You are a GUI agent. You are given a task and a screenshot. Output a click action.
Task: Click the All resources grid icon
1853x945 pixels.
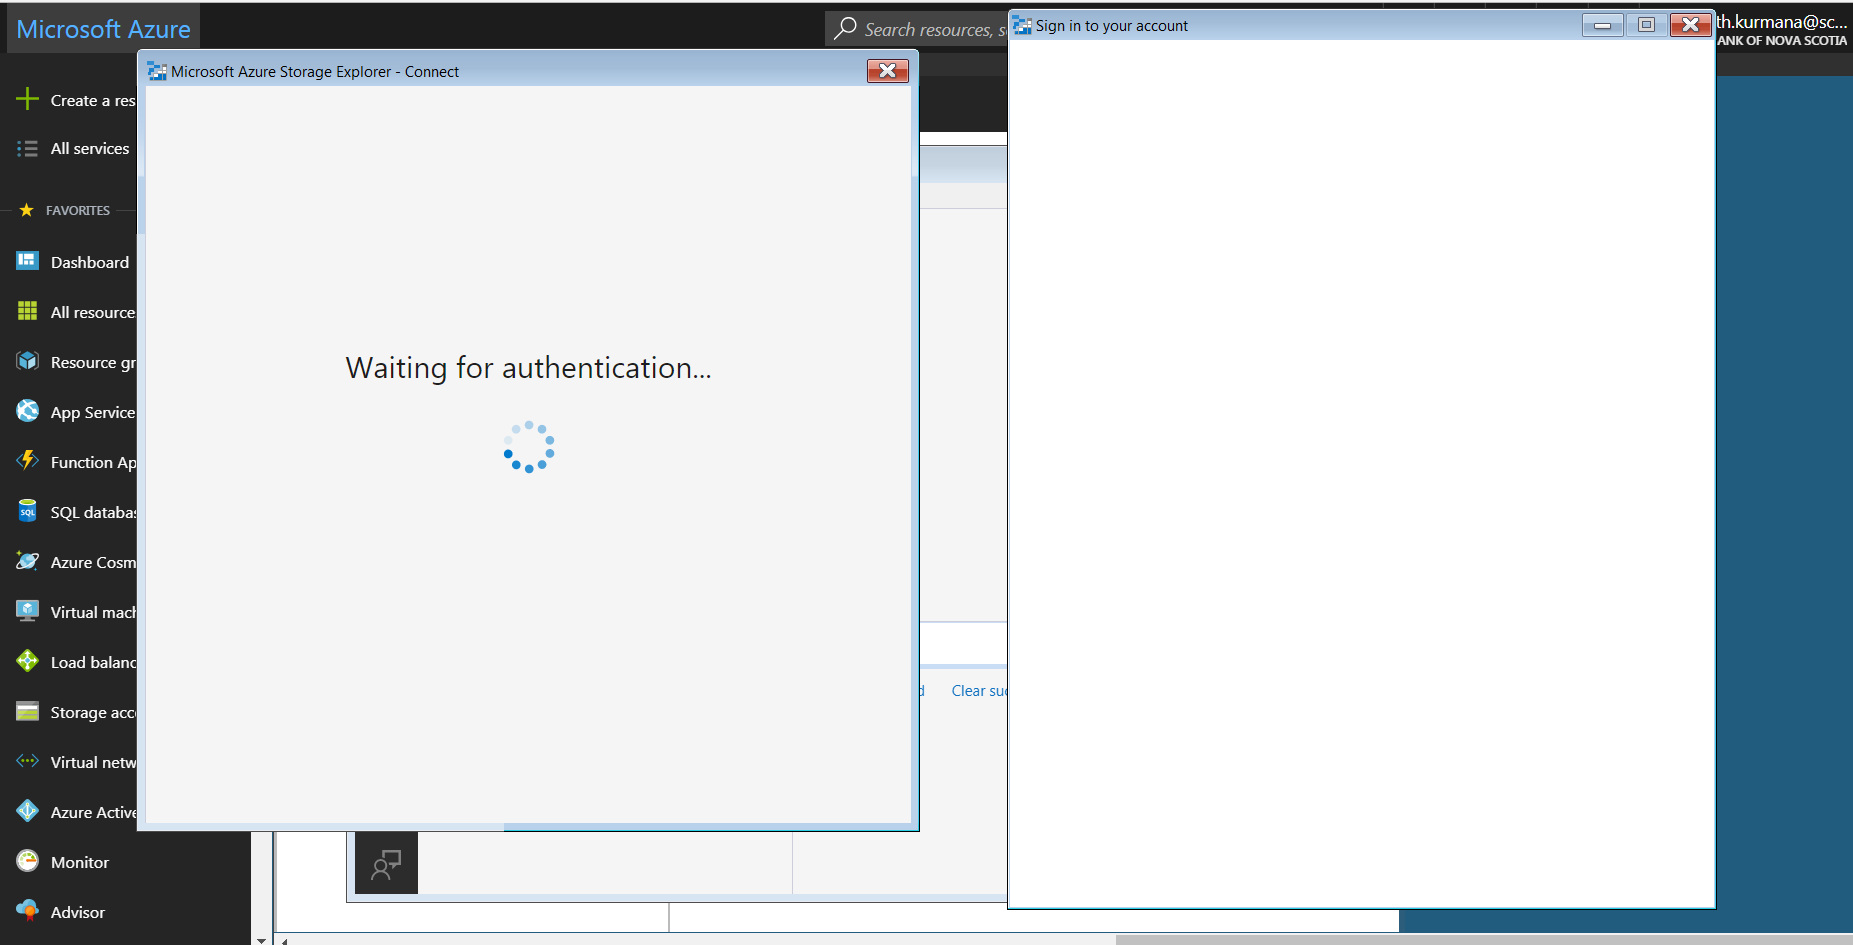[27, 311]
